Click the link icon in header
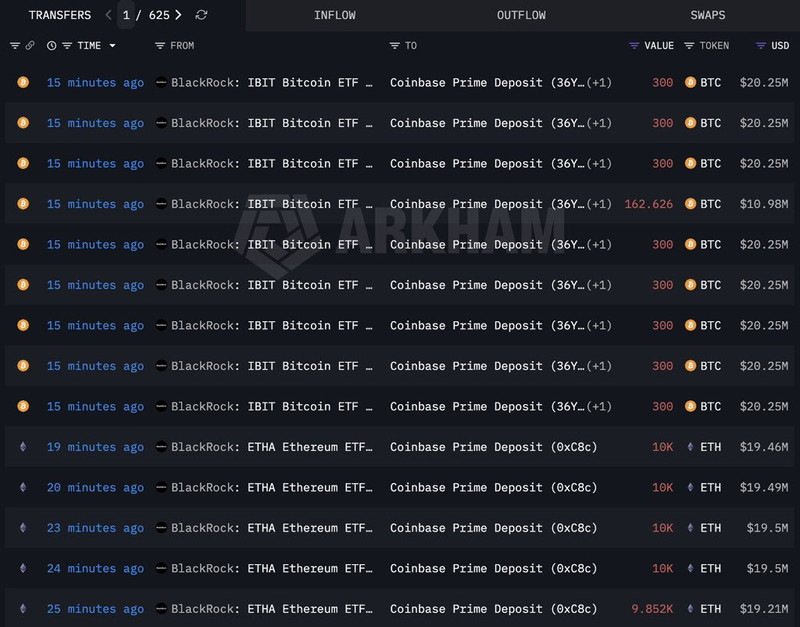The height and width of the screenshot is (627, 800). pyautogui.click(x=30, y=46)
